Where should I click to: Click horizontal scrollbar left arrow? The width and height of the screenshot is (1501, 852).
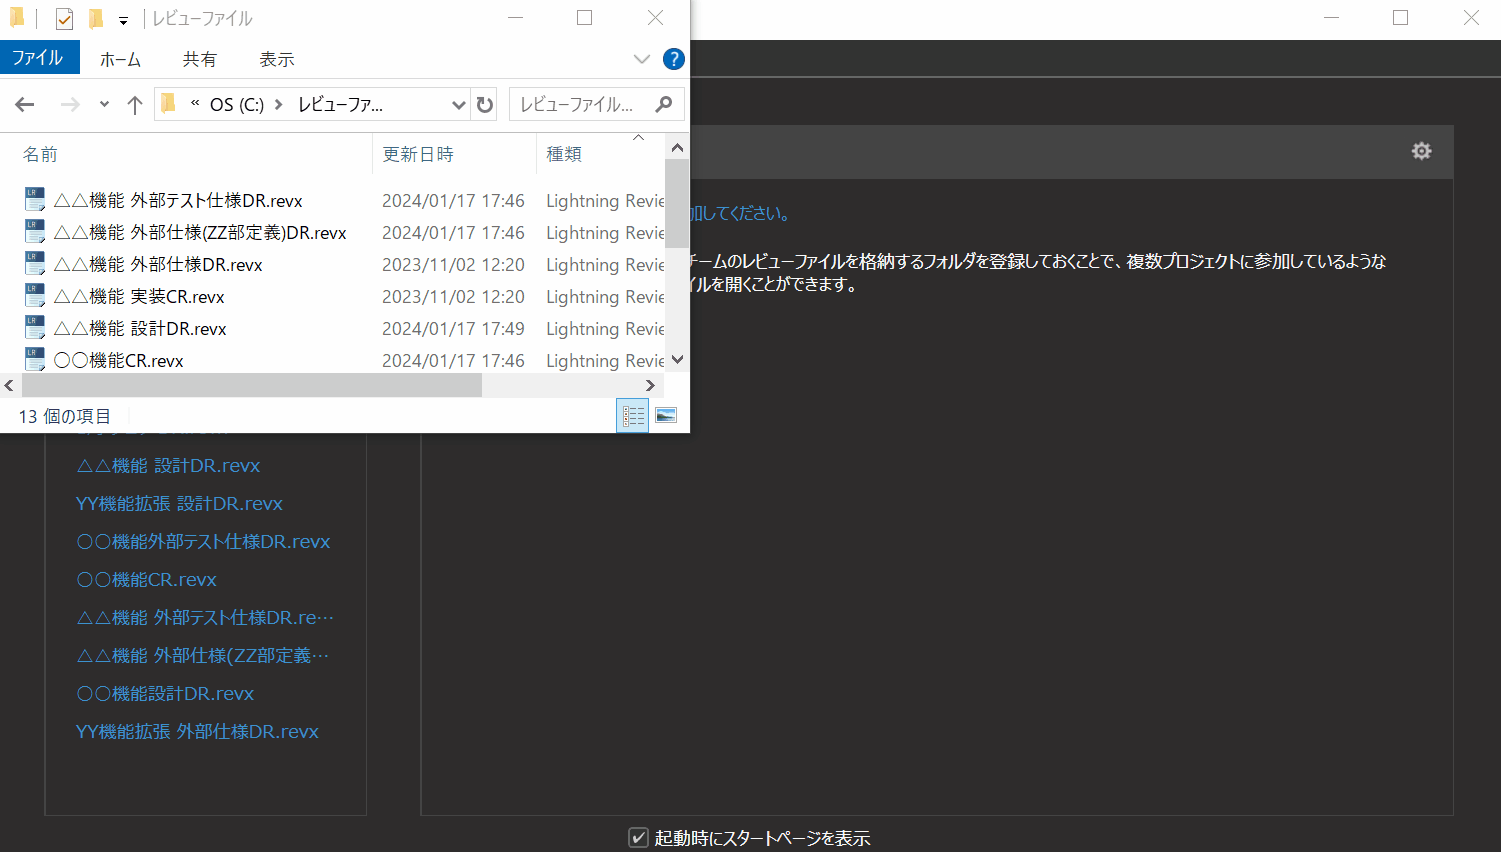tap(10, 385)
